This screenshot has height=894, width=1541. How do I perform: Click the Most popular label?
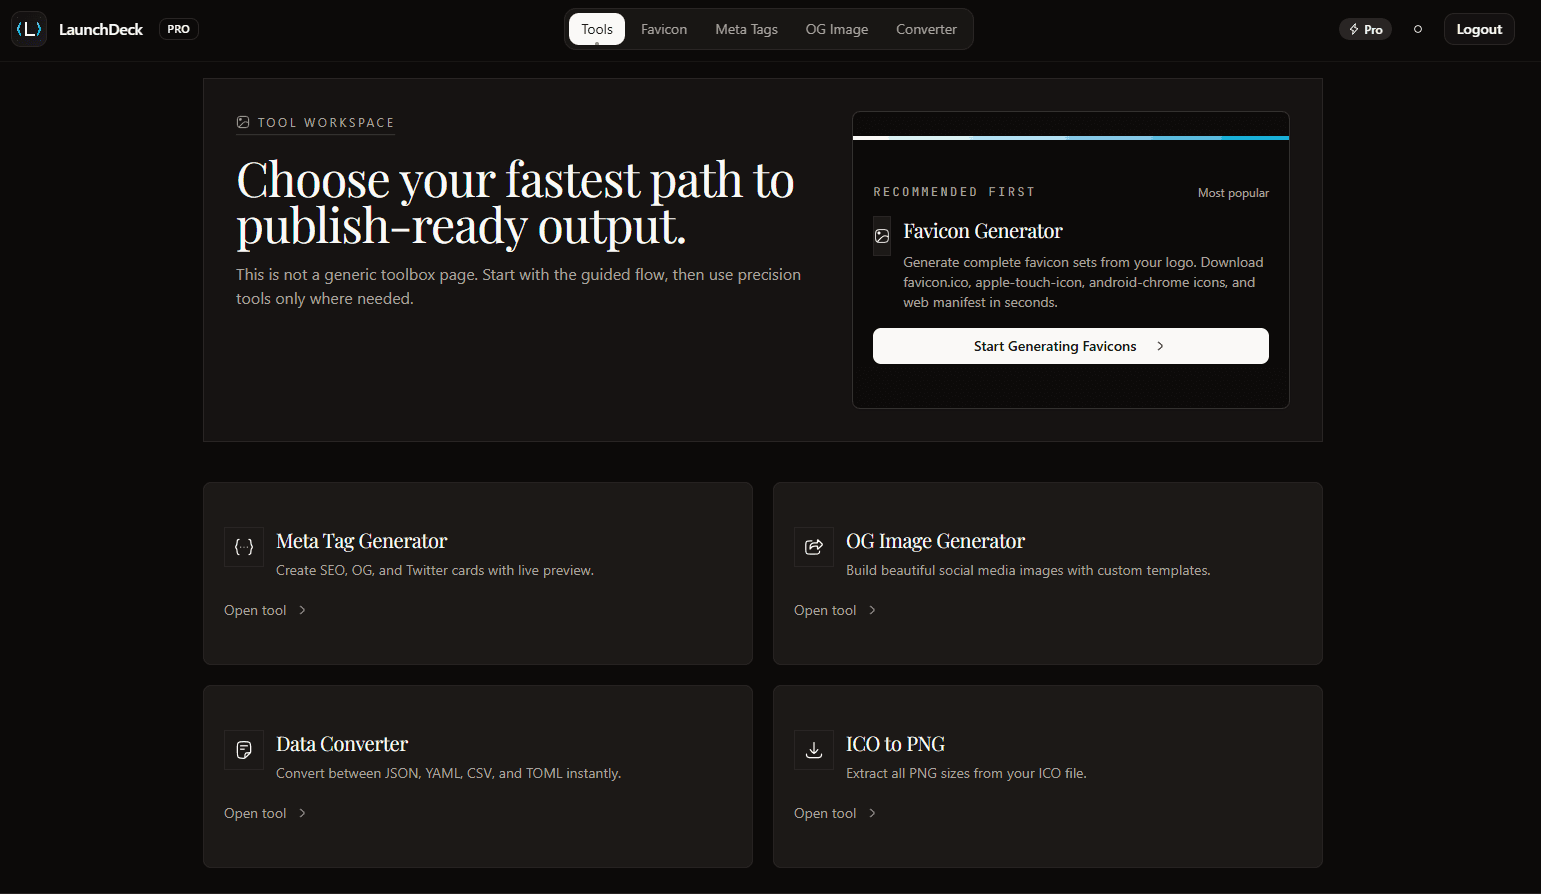point(1233,193)
